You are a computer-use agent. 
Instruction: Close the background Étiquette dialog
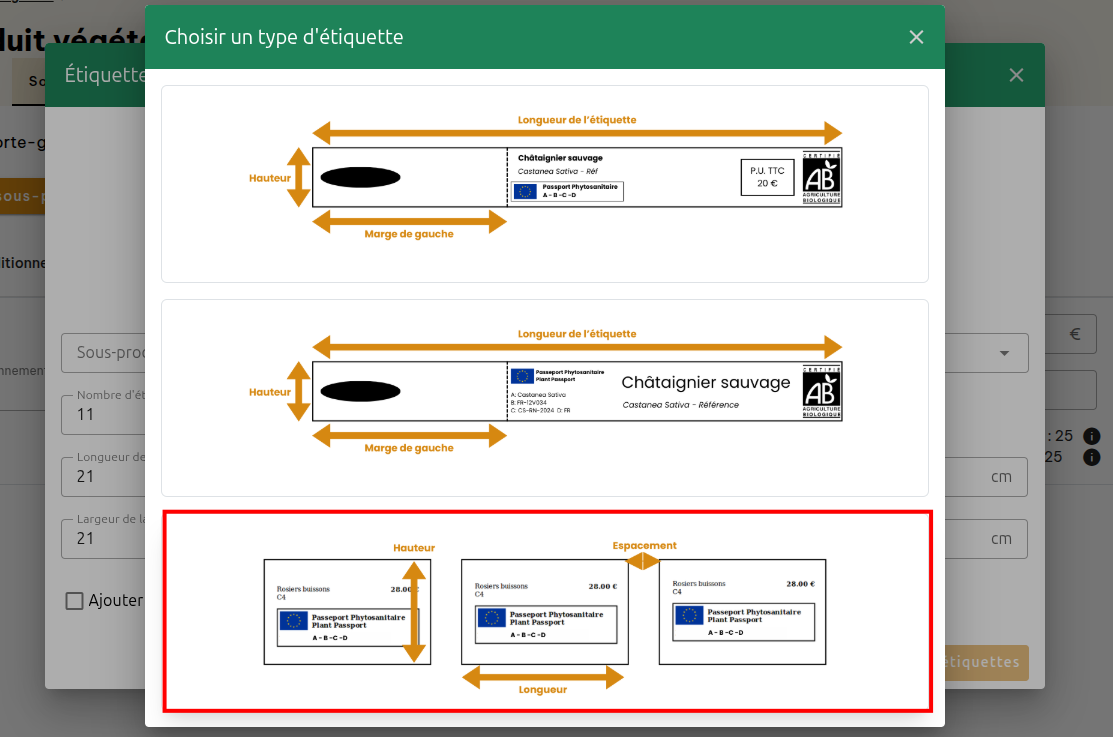[1016, 75]
